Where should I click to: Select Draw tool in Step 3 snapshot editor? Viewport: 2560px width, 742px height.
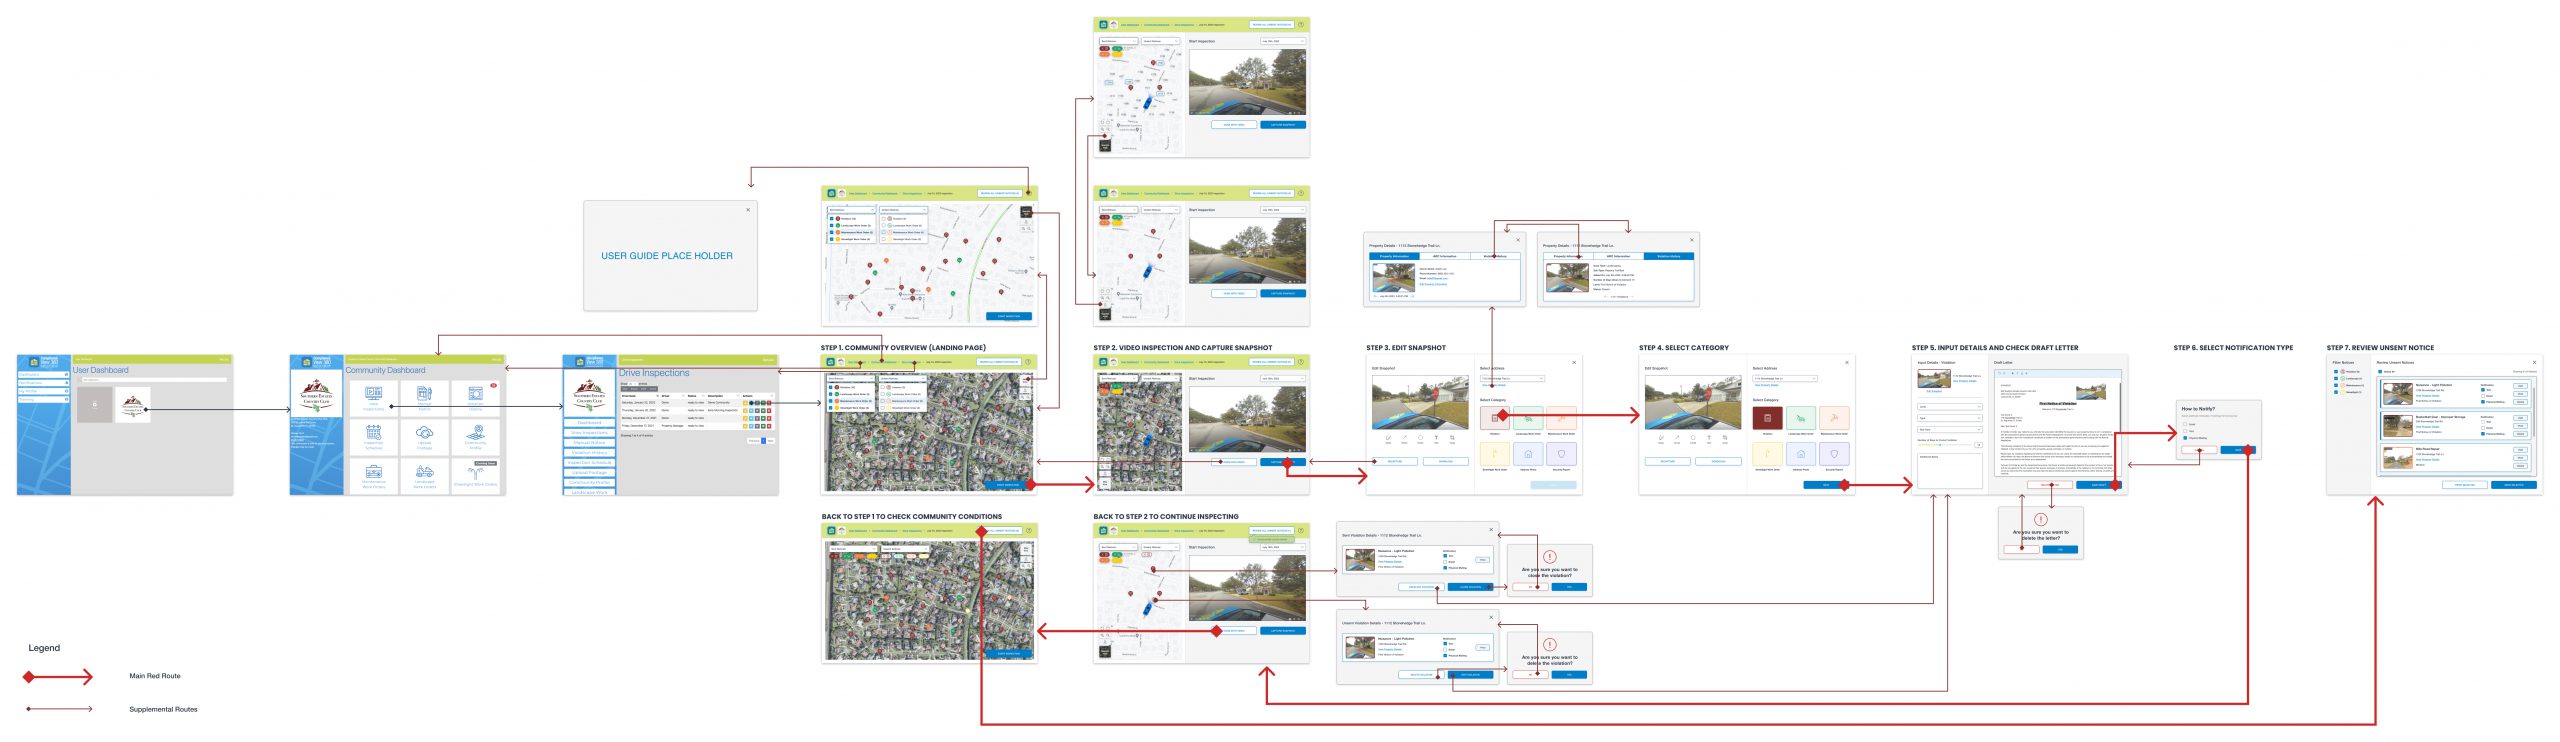[x=1388, y=439]
